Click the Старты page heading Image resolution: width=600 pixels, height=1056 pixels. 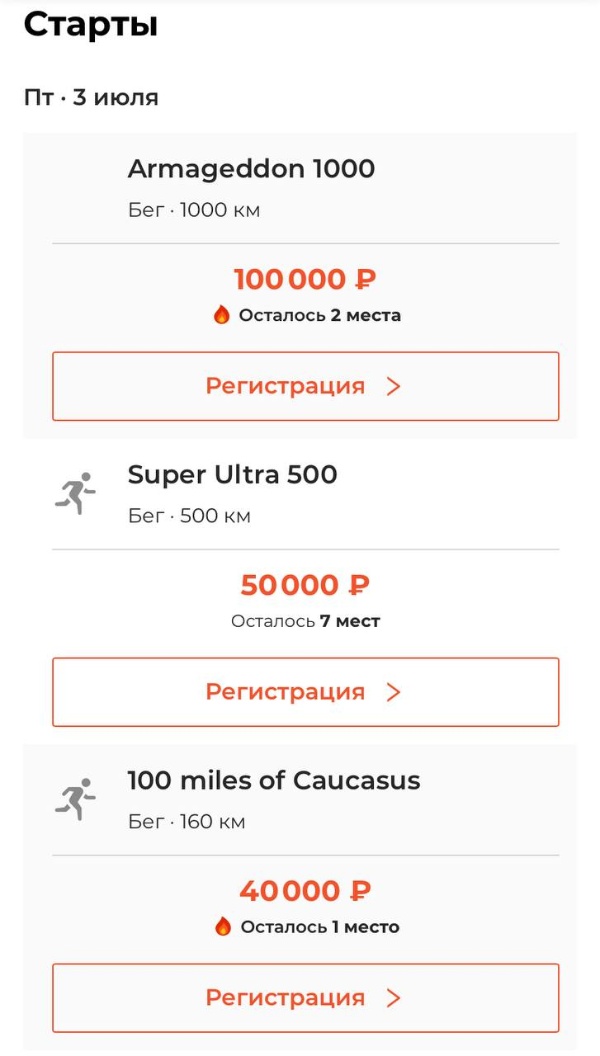click(x=89, y=24)
